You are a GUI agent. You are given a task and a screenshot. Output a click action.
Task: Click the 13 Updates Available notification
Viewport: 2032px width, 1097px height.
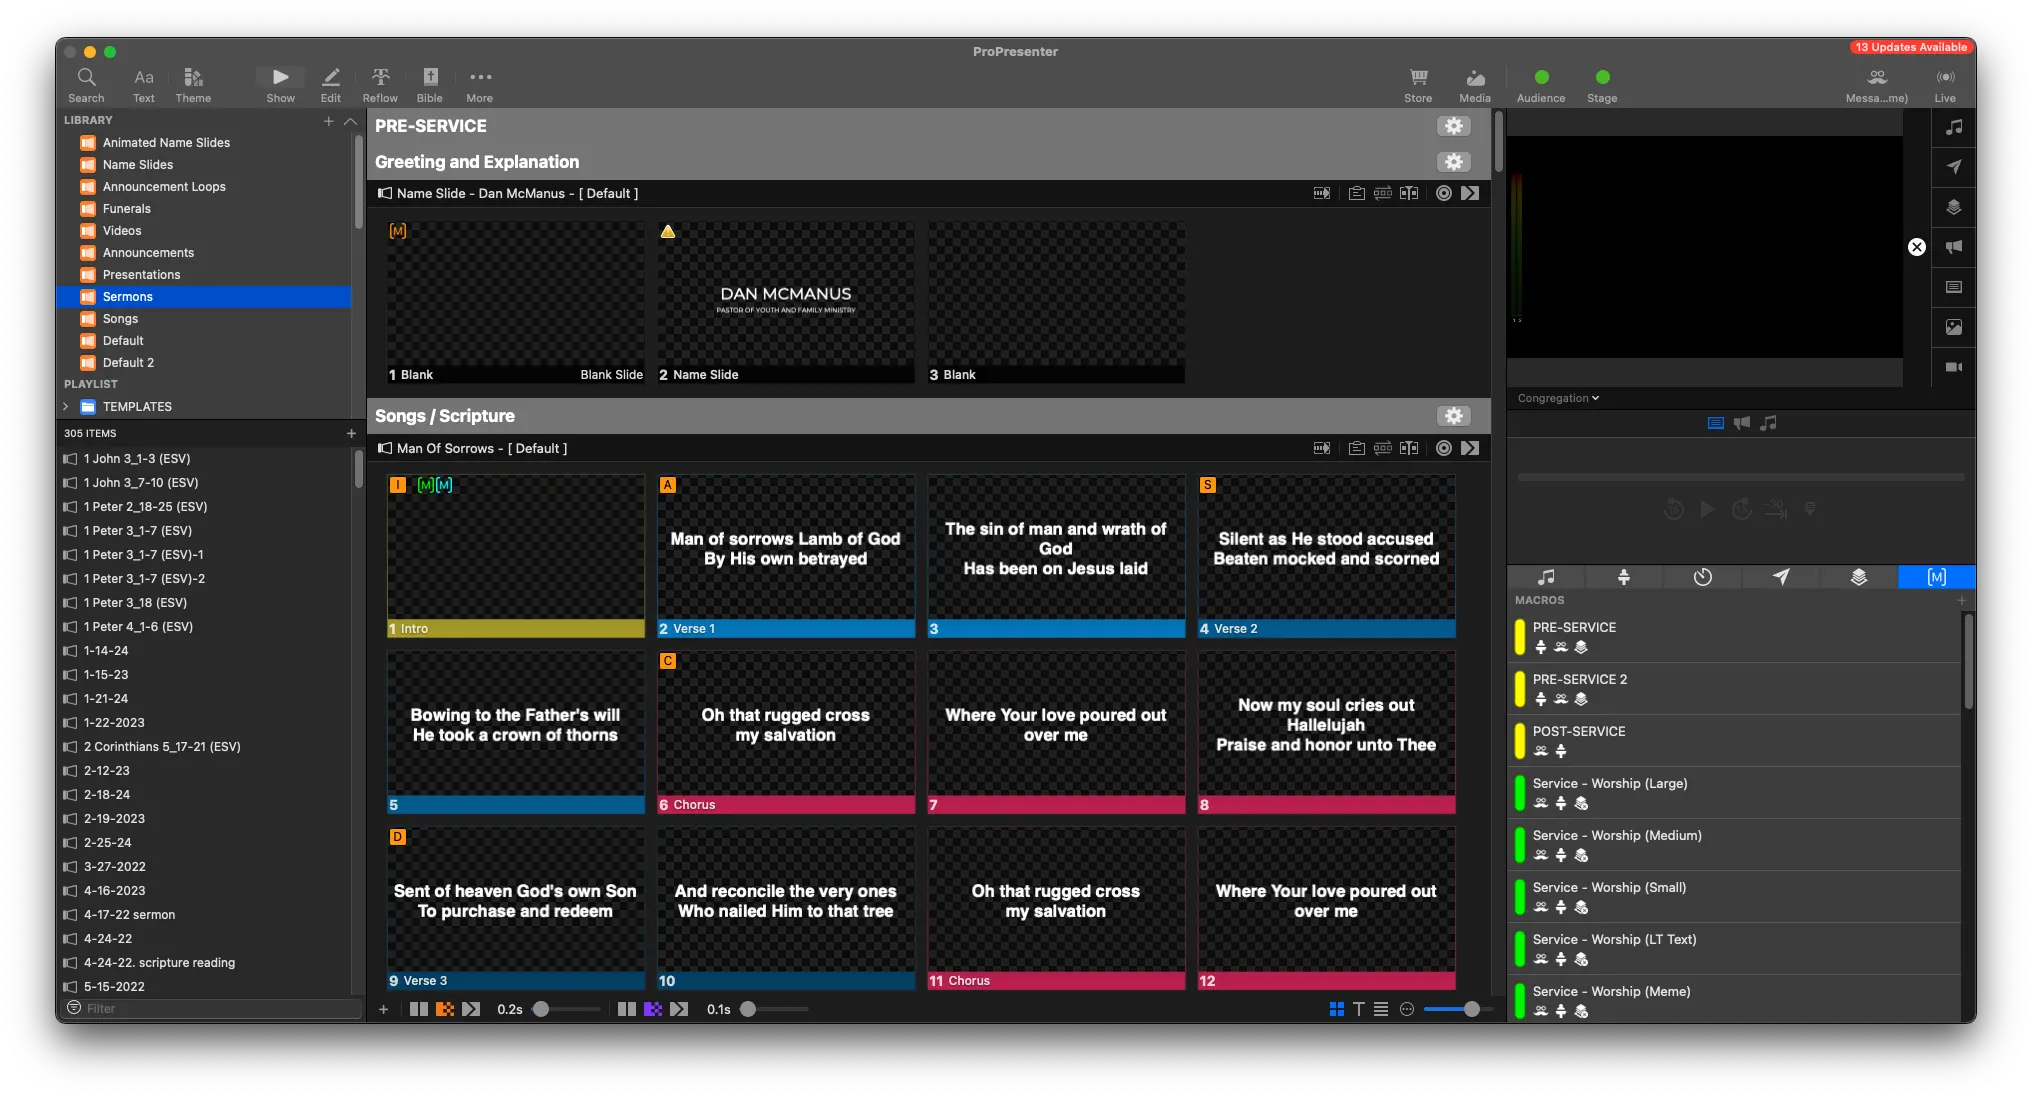click(1911, 46)
